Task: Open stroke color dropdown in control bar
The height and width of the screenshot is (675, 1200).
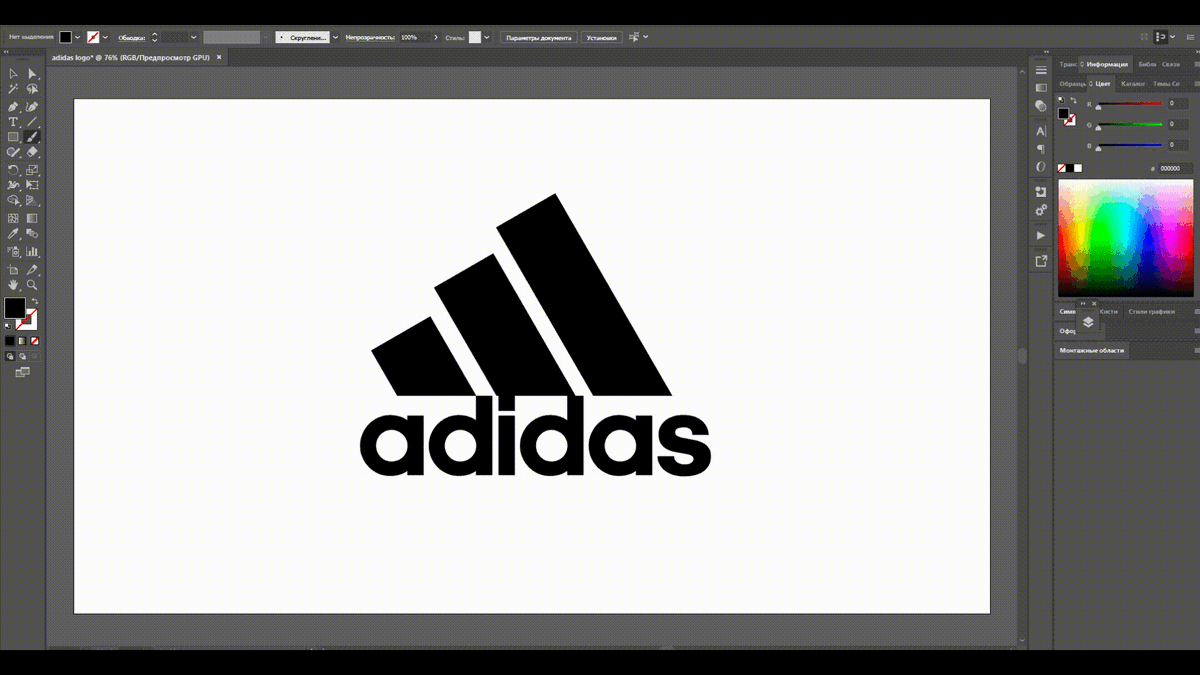Action: click(106, 37)
